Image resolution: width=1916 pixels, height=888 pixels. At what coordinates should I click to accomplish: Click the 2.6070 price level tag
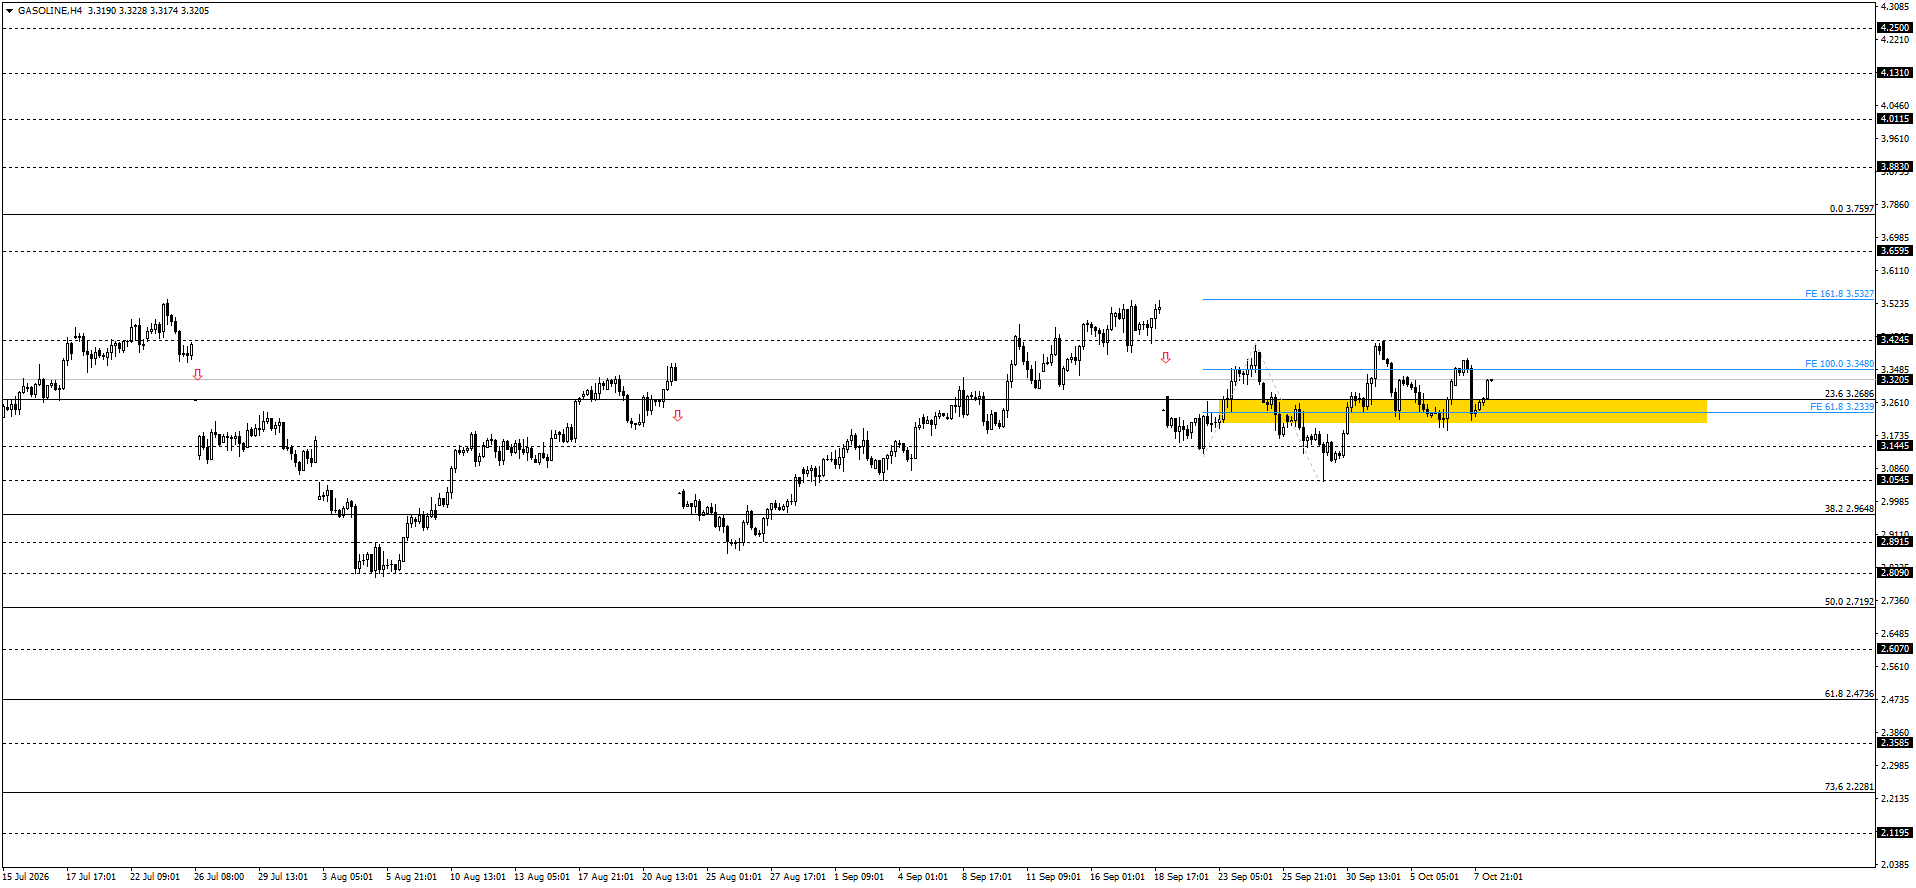click(x=1895, y=649)
